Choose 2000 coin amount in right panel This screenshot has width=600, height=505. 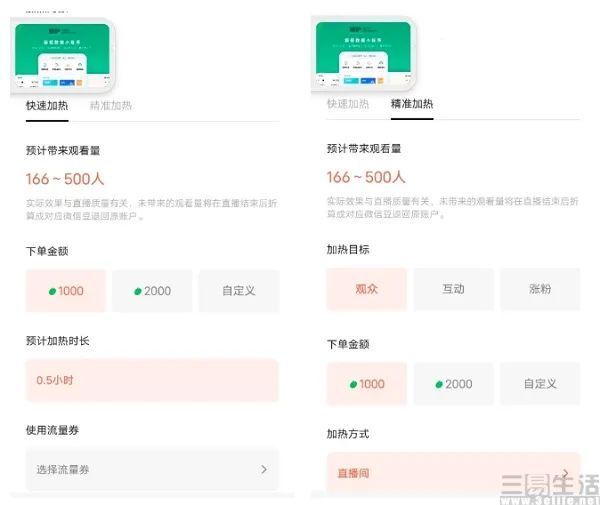(453, 384)
